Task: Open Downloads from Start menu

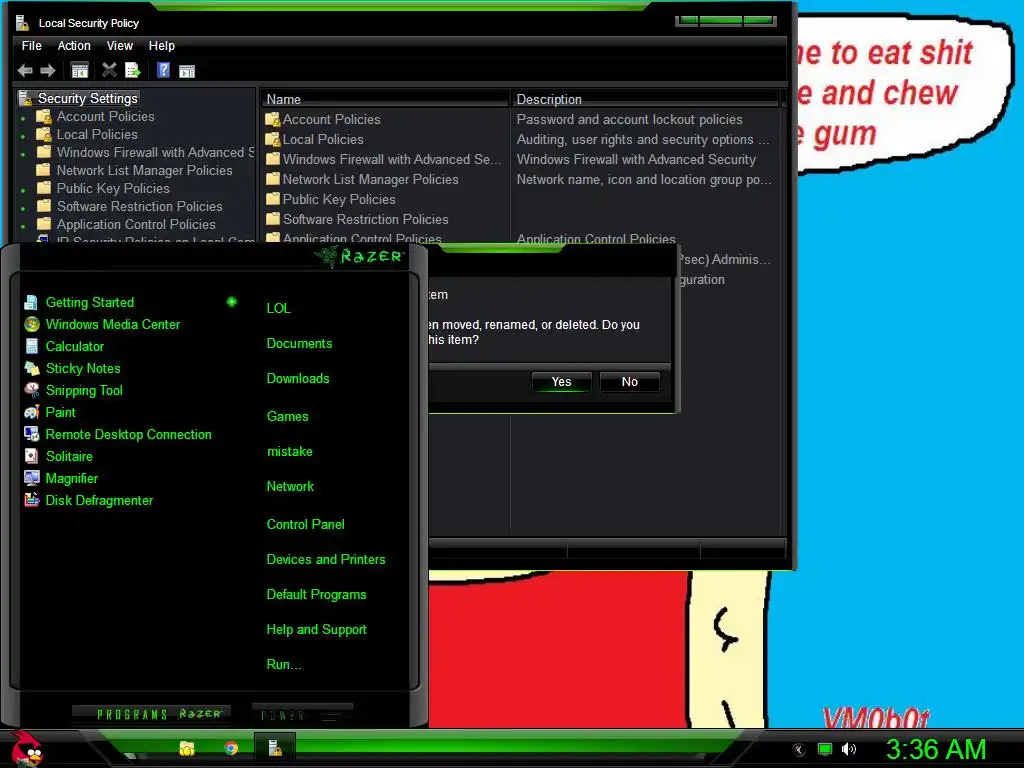Action: pos(298,378)
